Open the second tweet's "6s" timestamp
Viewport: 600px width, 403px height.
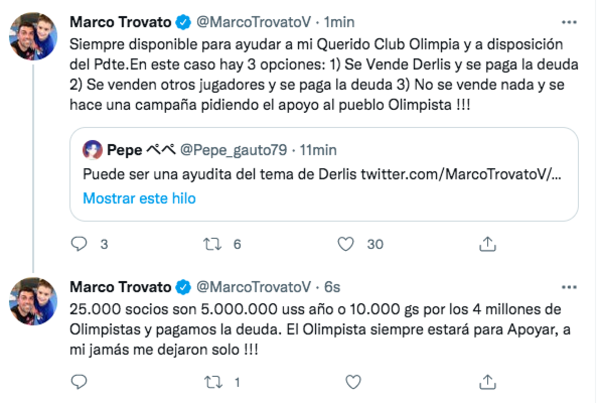coord(332,288)
